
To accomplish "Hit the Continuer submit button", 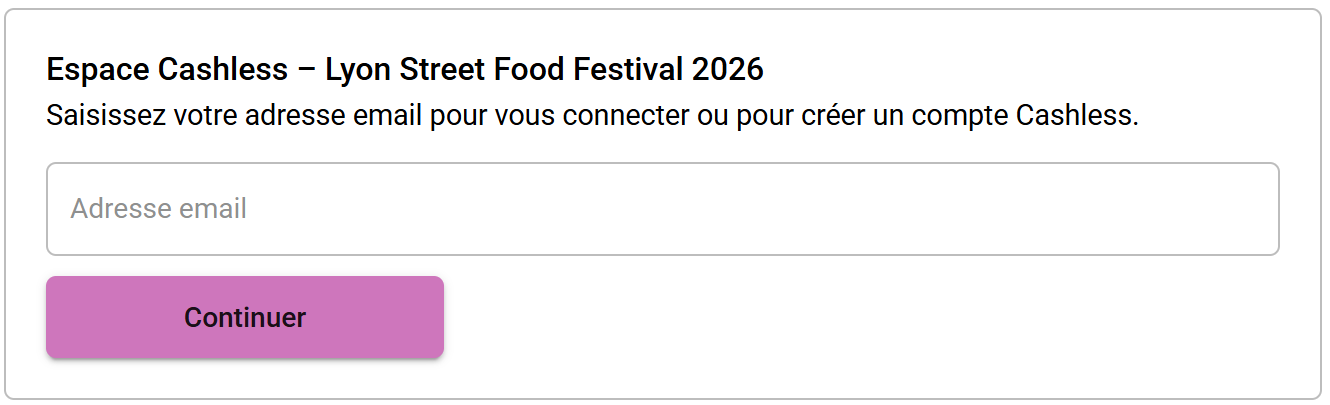I will 245,317.
